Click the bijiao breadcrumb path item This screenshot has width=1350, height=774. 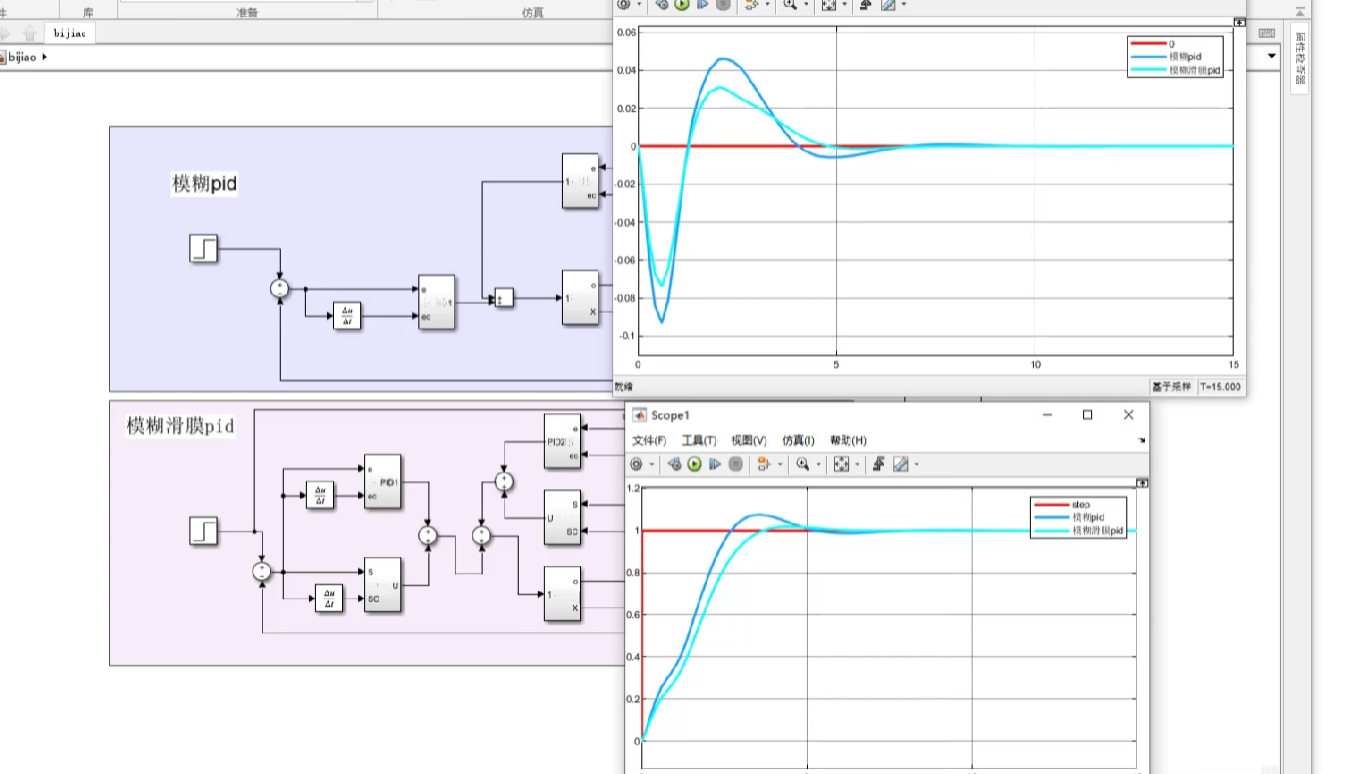click(x=22, y=58)
